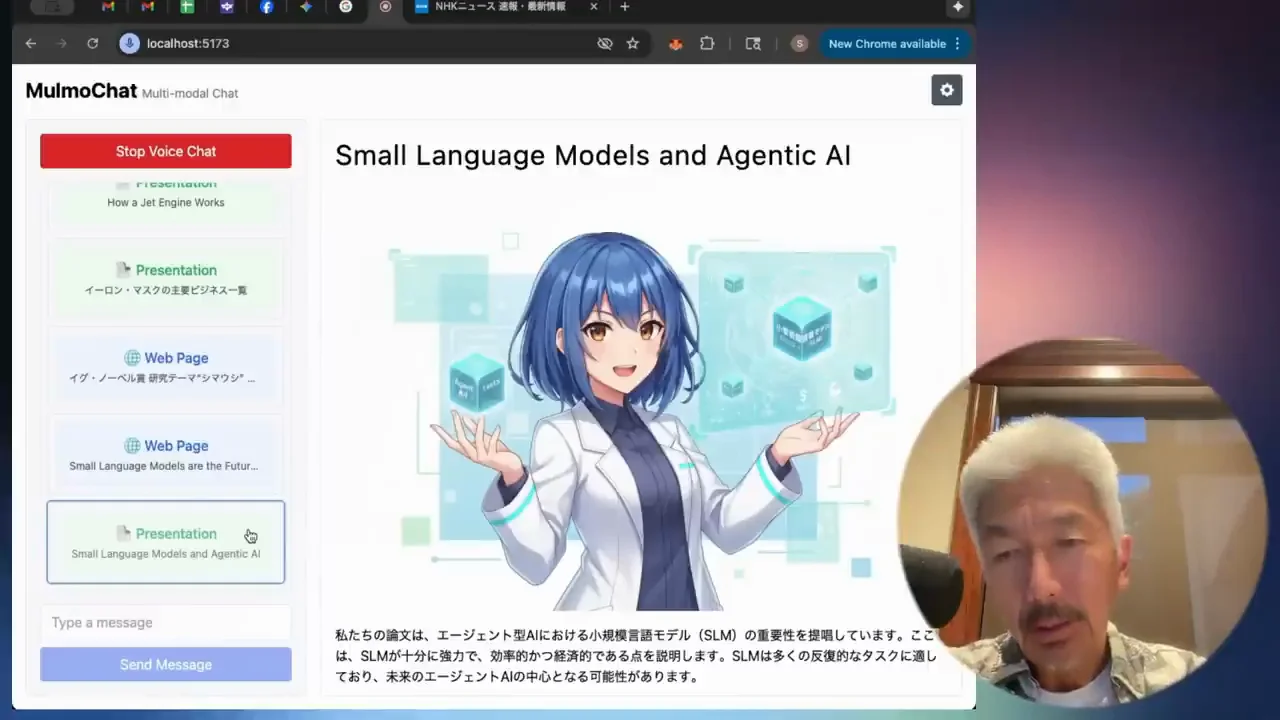Viewport: 1280px width, 720px height.
Task: Switch to the Facebook tab
Action: pos(266,7)
